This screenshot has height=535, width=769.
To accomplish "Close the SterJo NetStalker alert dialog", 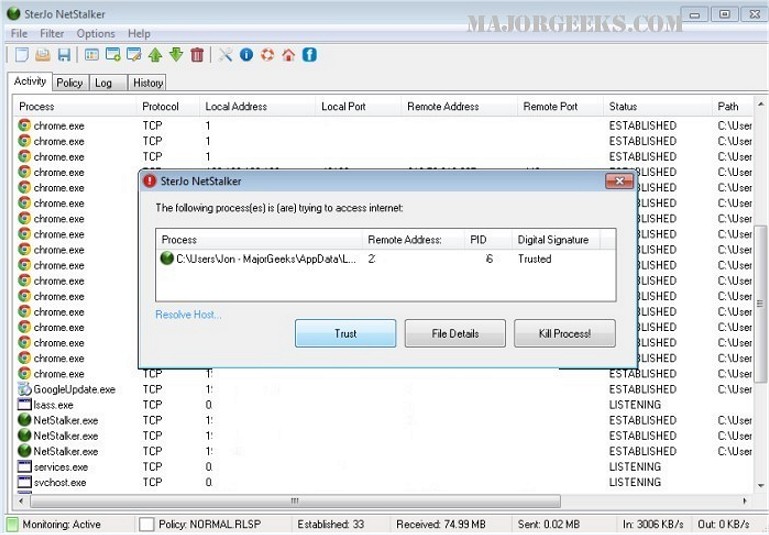I will (x=619, y=181).
